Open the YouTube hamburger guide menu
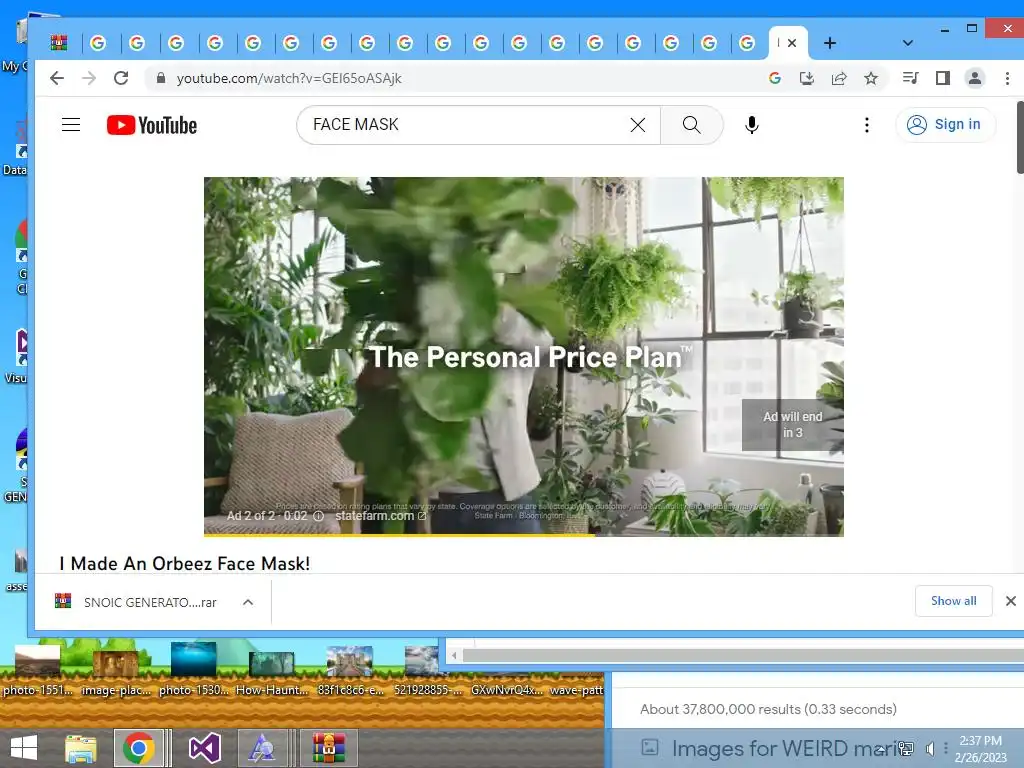The height and width of the screenshot is (768, 1024). (x=71, y=125)
